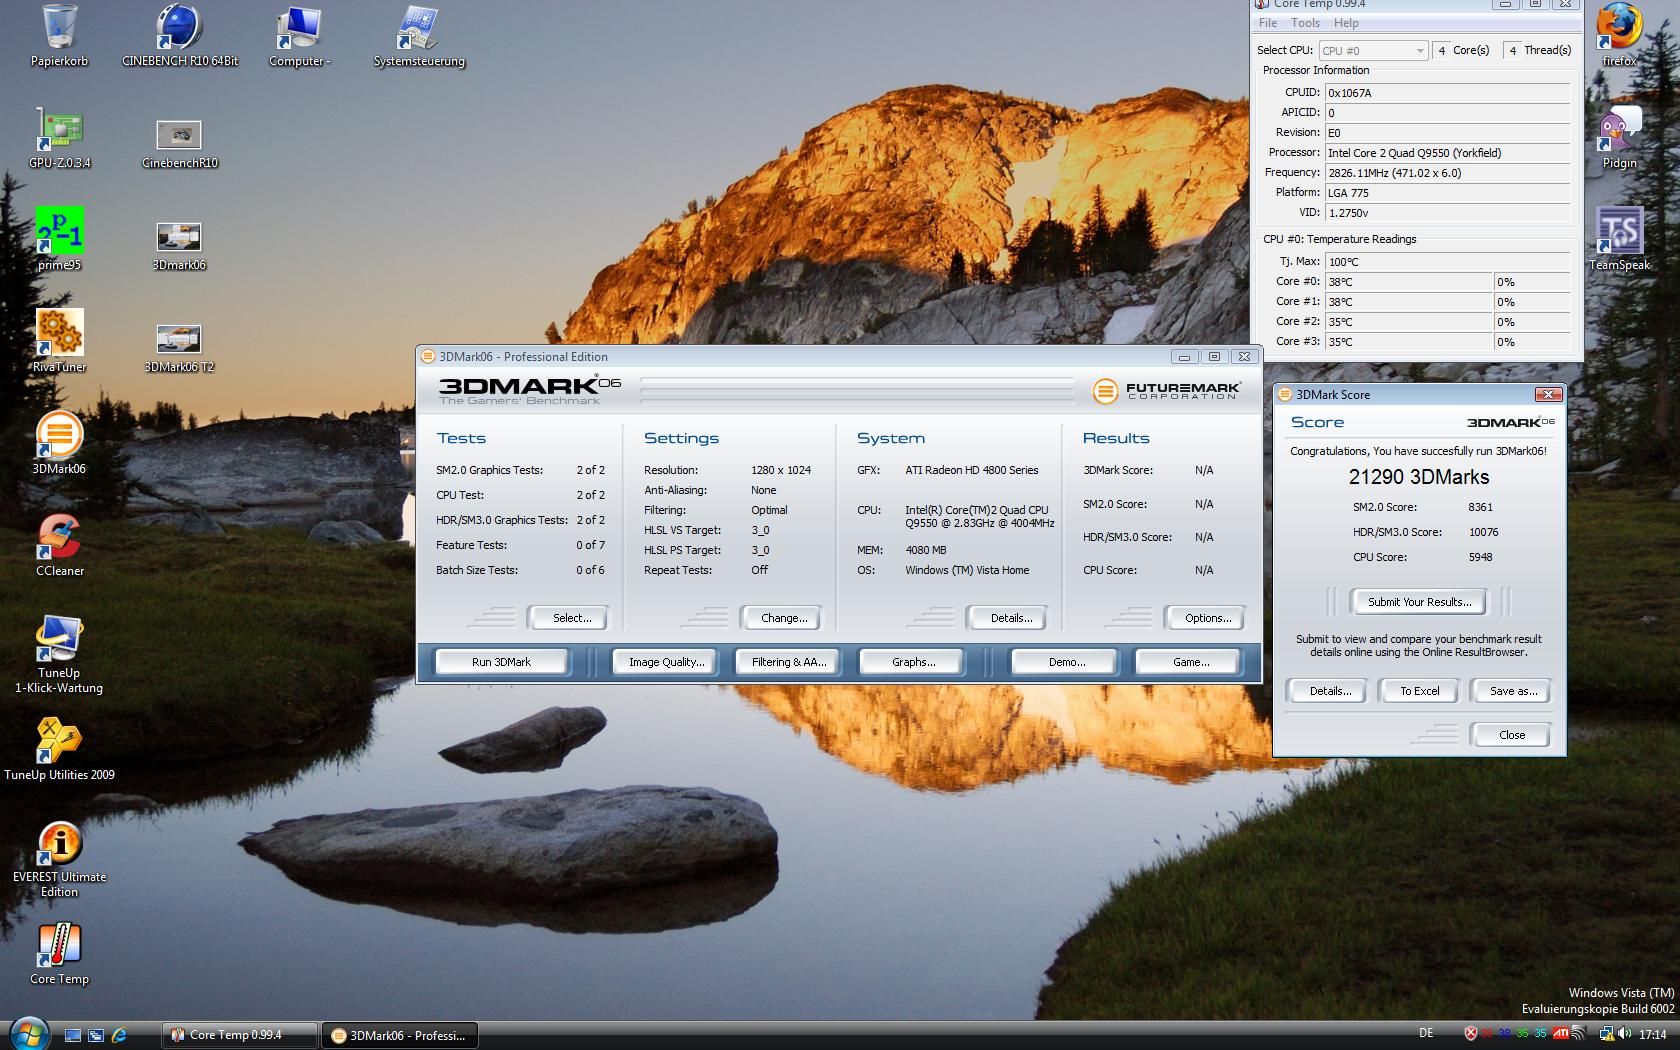Switch to Core Temp taskbar item
This screenshot has width=1680, height=1050.
(240, 1035)
